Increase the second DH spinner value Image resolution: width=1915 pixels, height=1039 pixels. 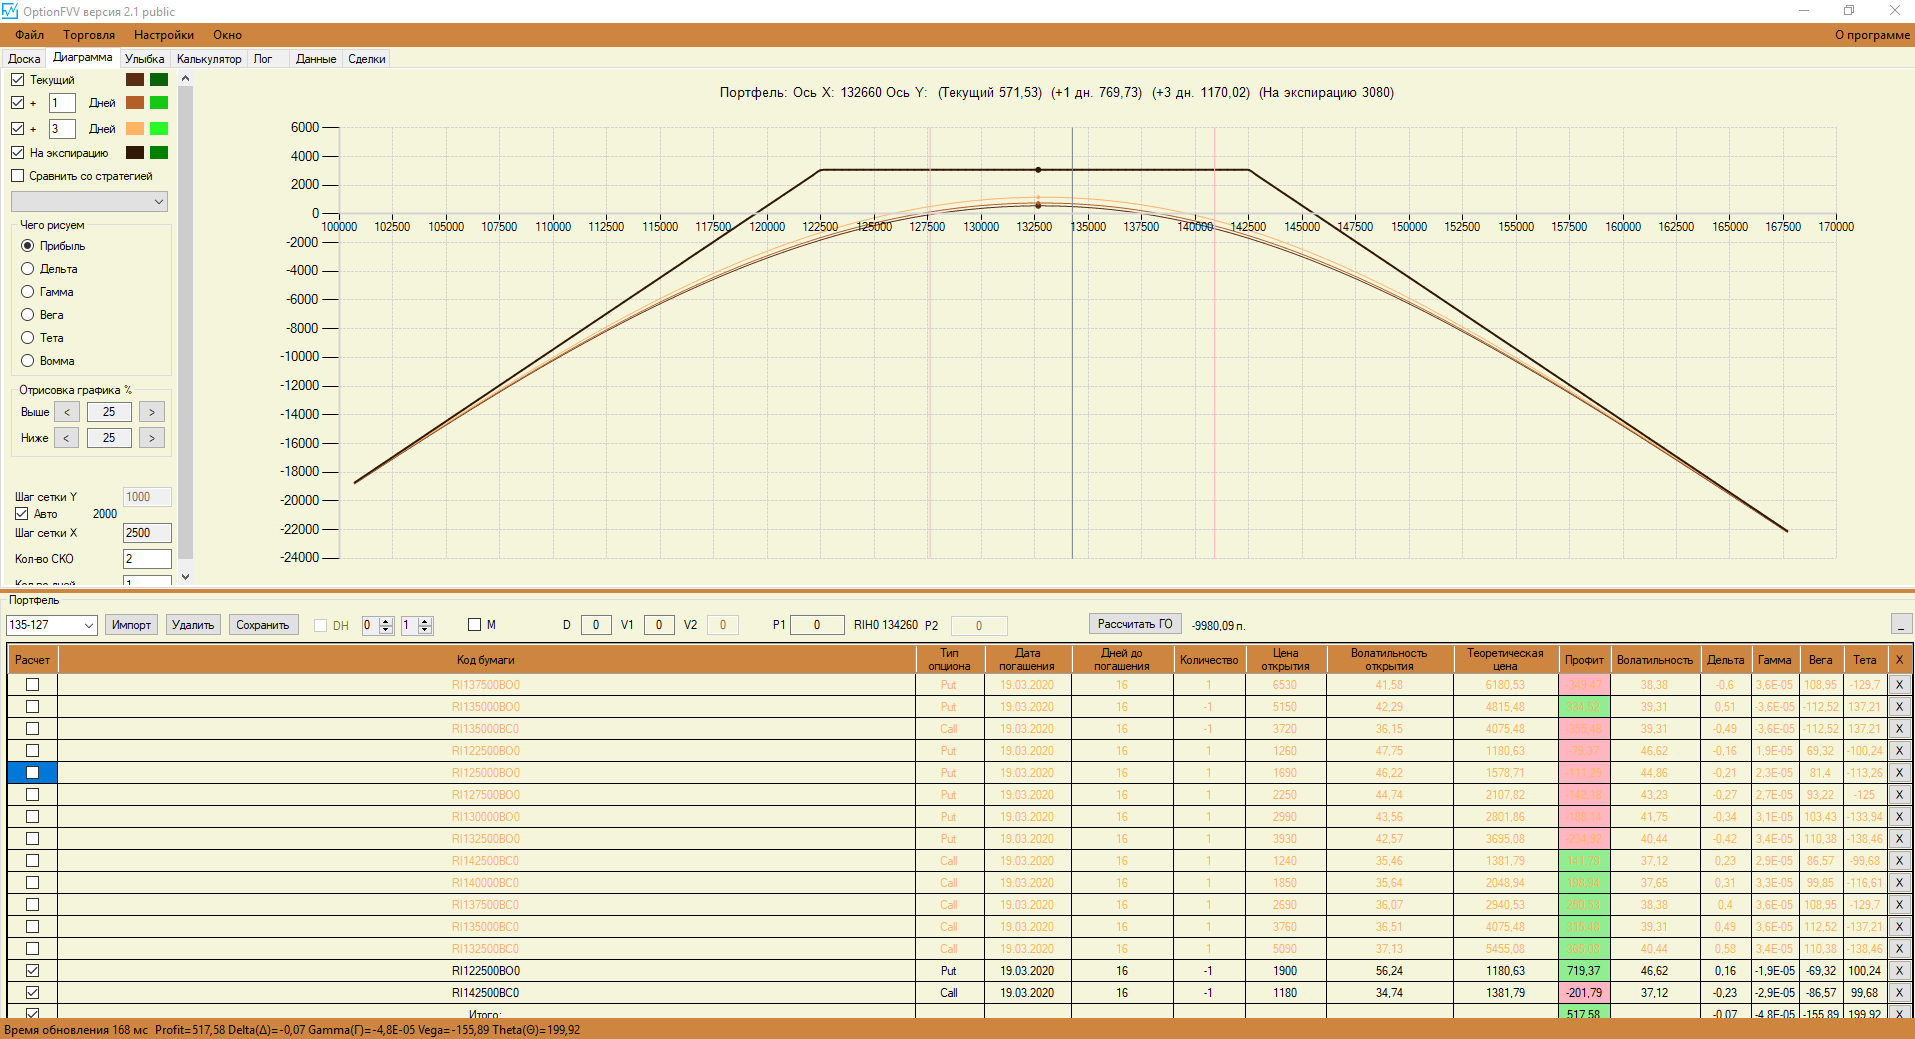click(425, 621)
